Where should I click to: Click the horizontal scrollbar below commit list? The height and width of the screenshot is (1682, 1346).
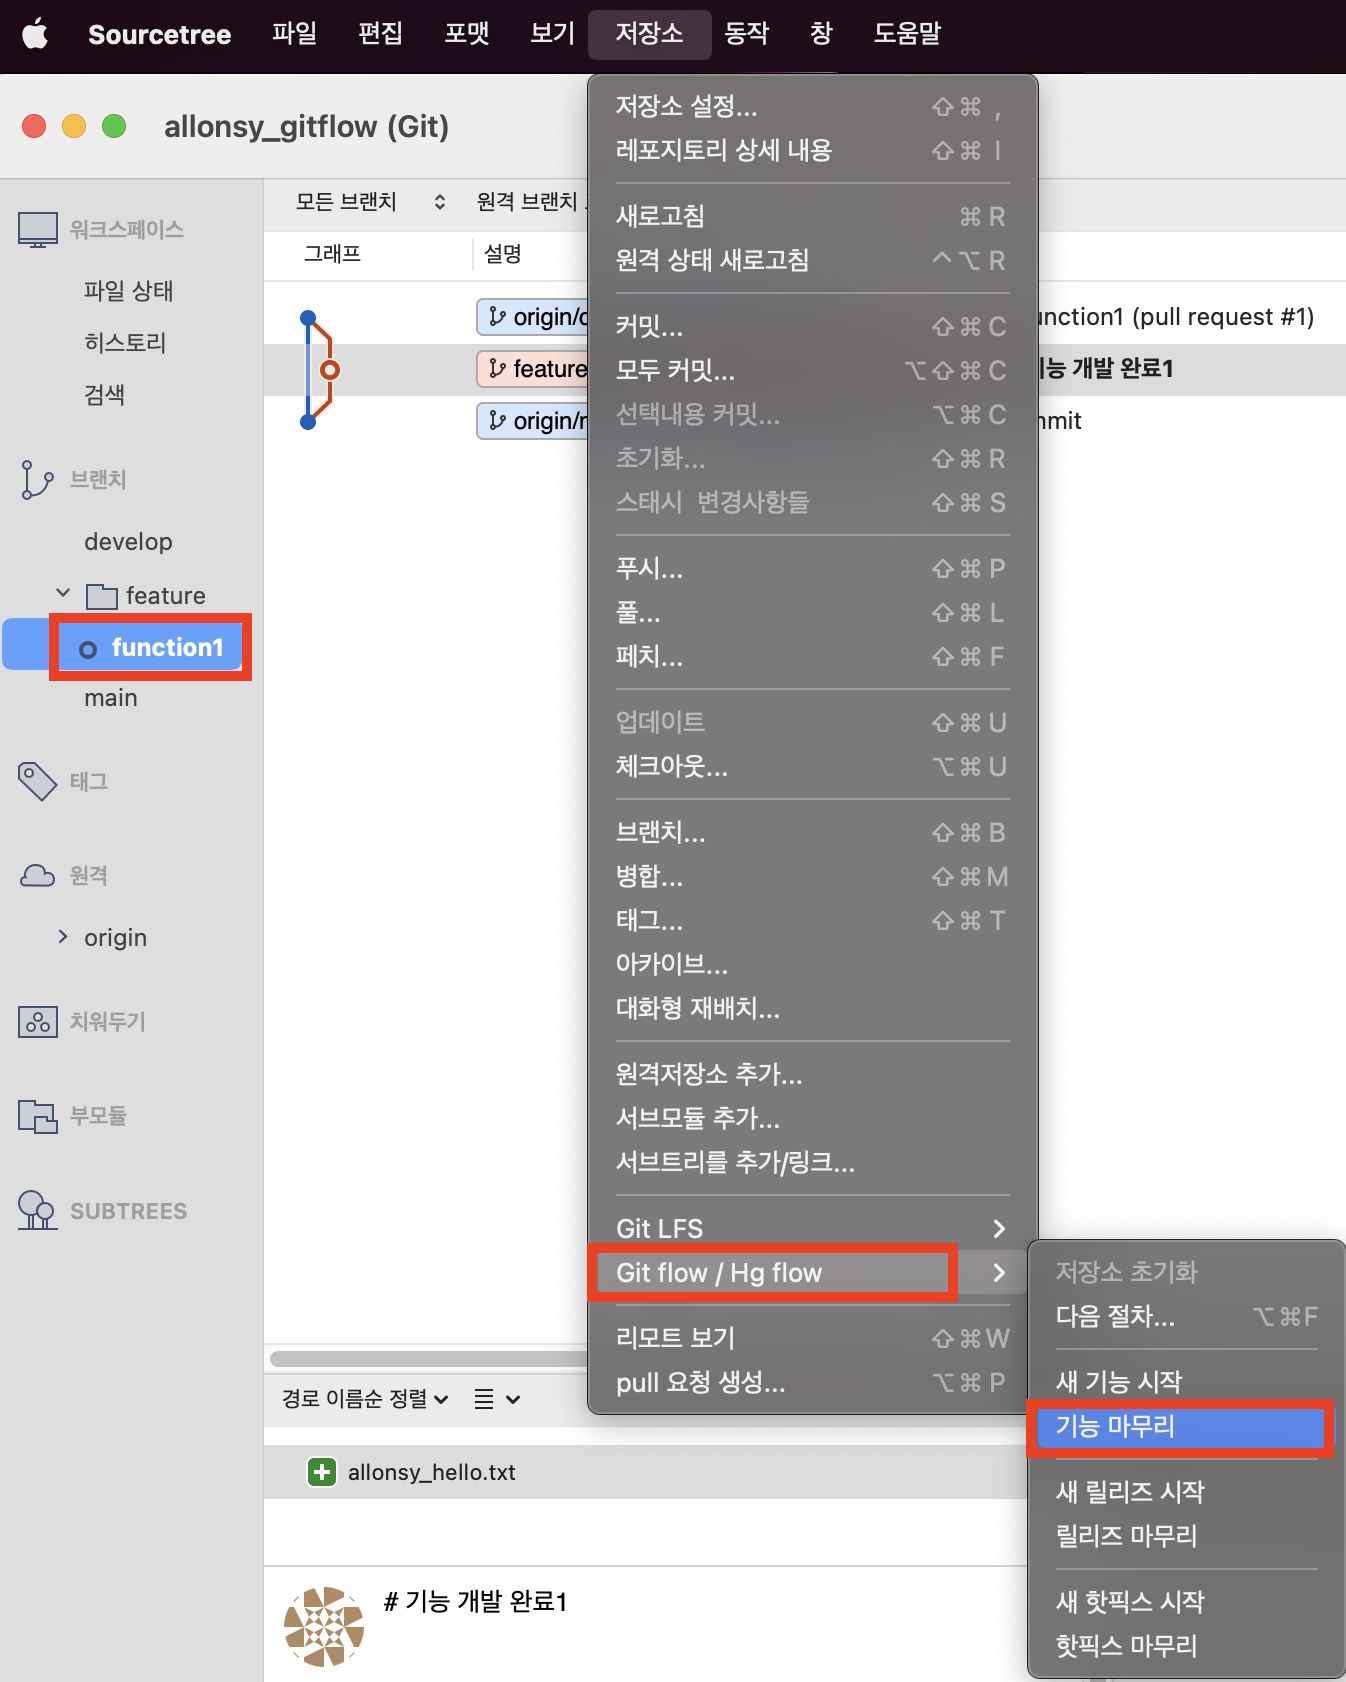pyautogui.click(x=428, y=1359)
